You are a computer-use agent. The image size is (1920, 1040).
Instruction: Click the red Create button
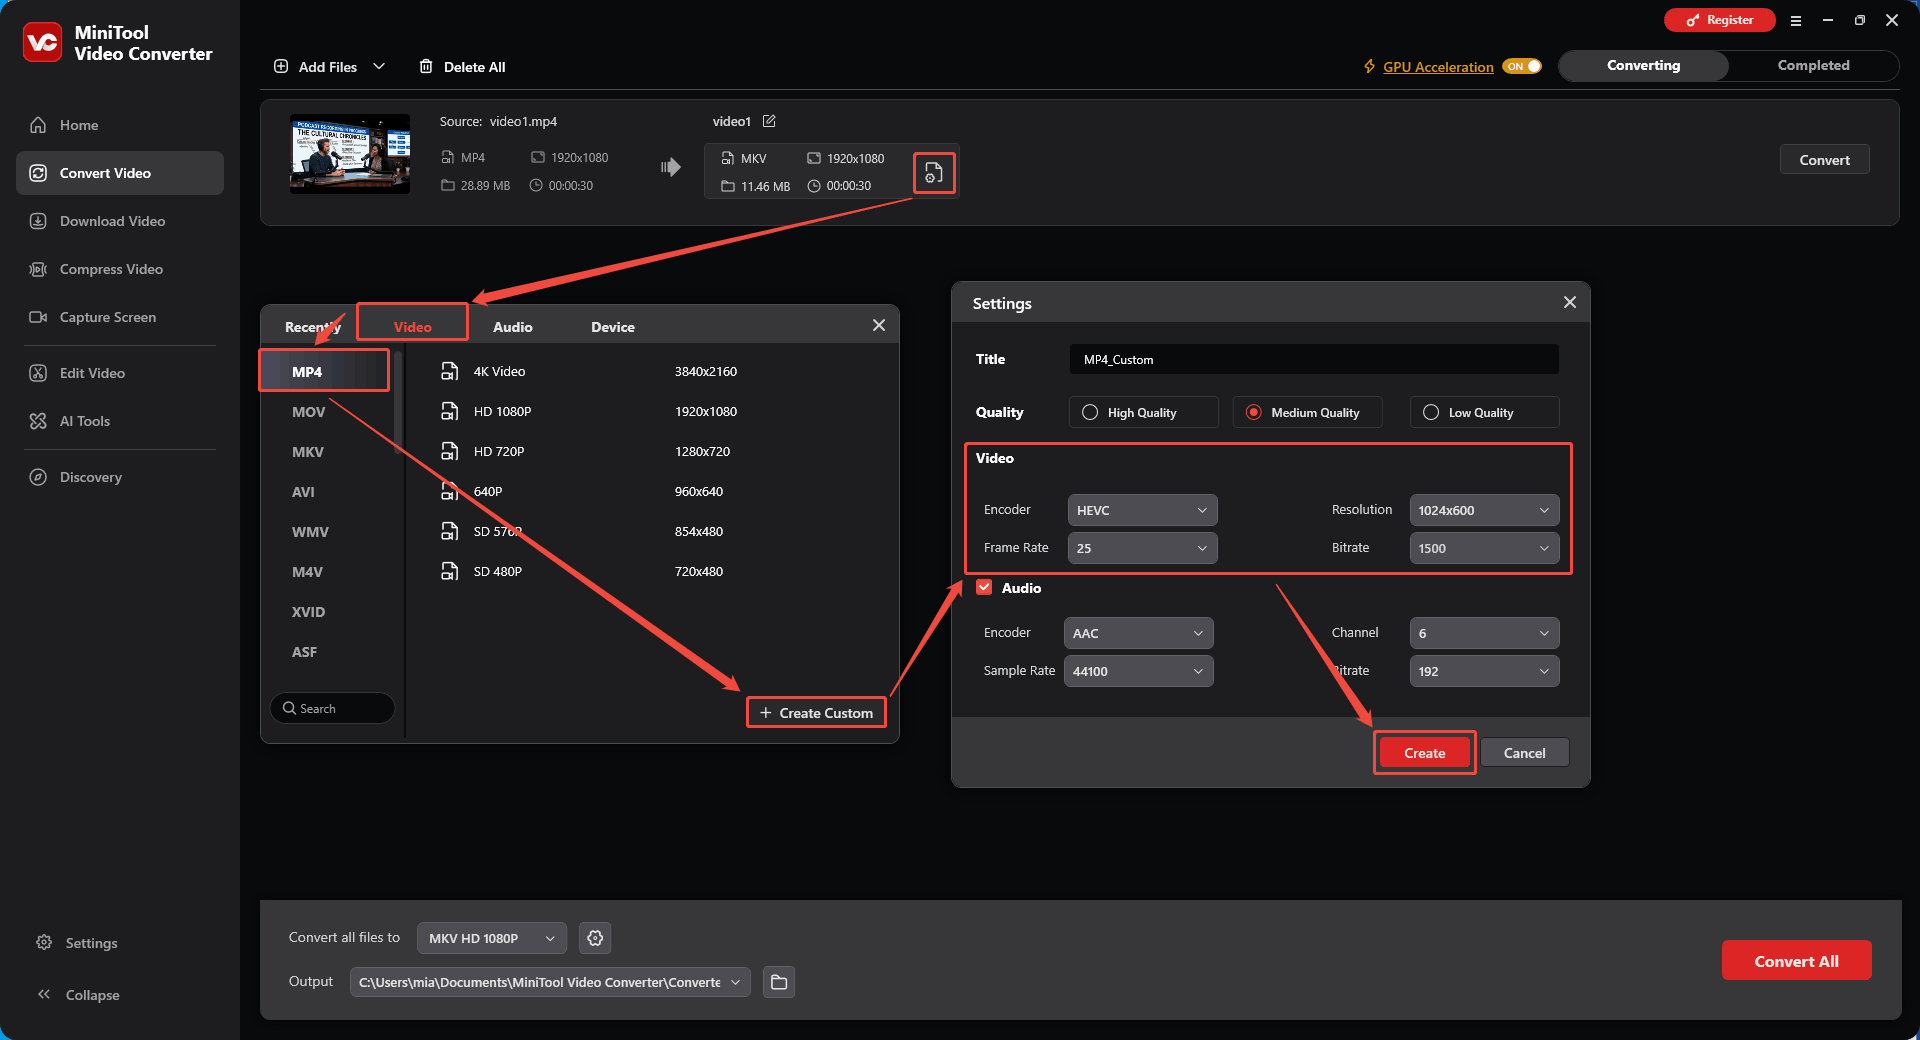(1424, 753)
